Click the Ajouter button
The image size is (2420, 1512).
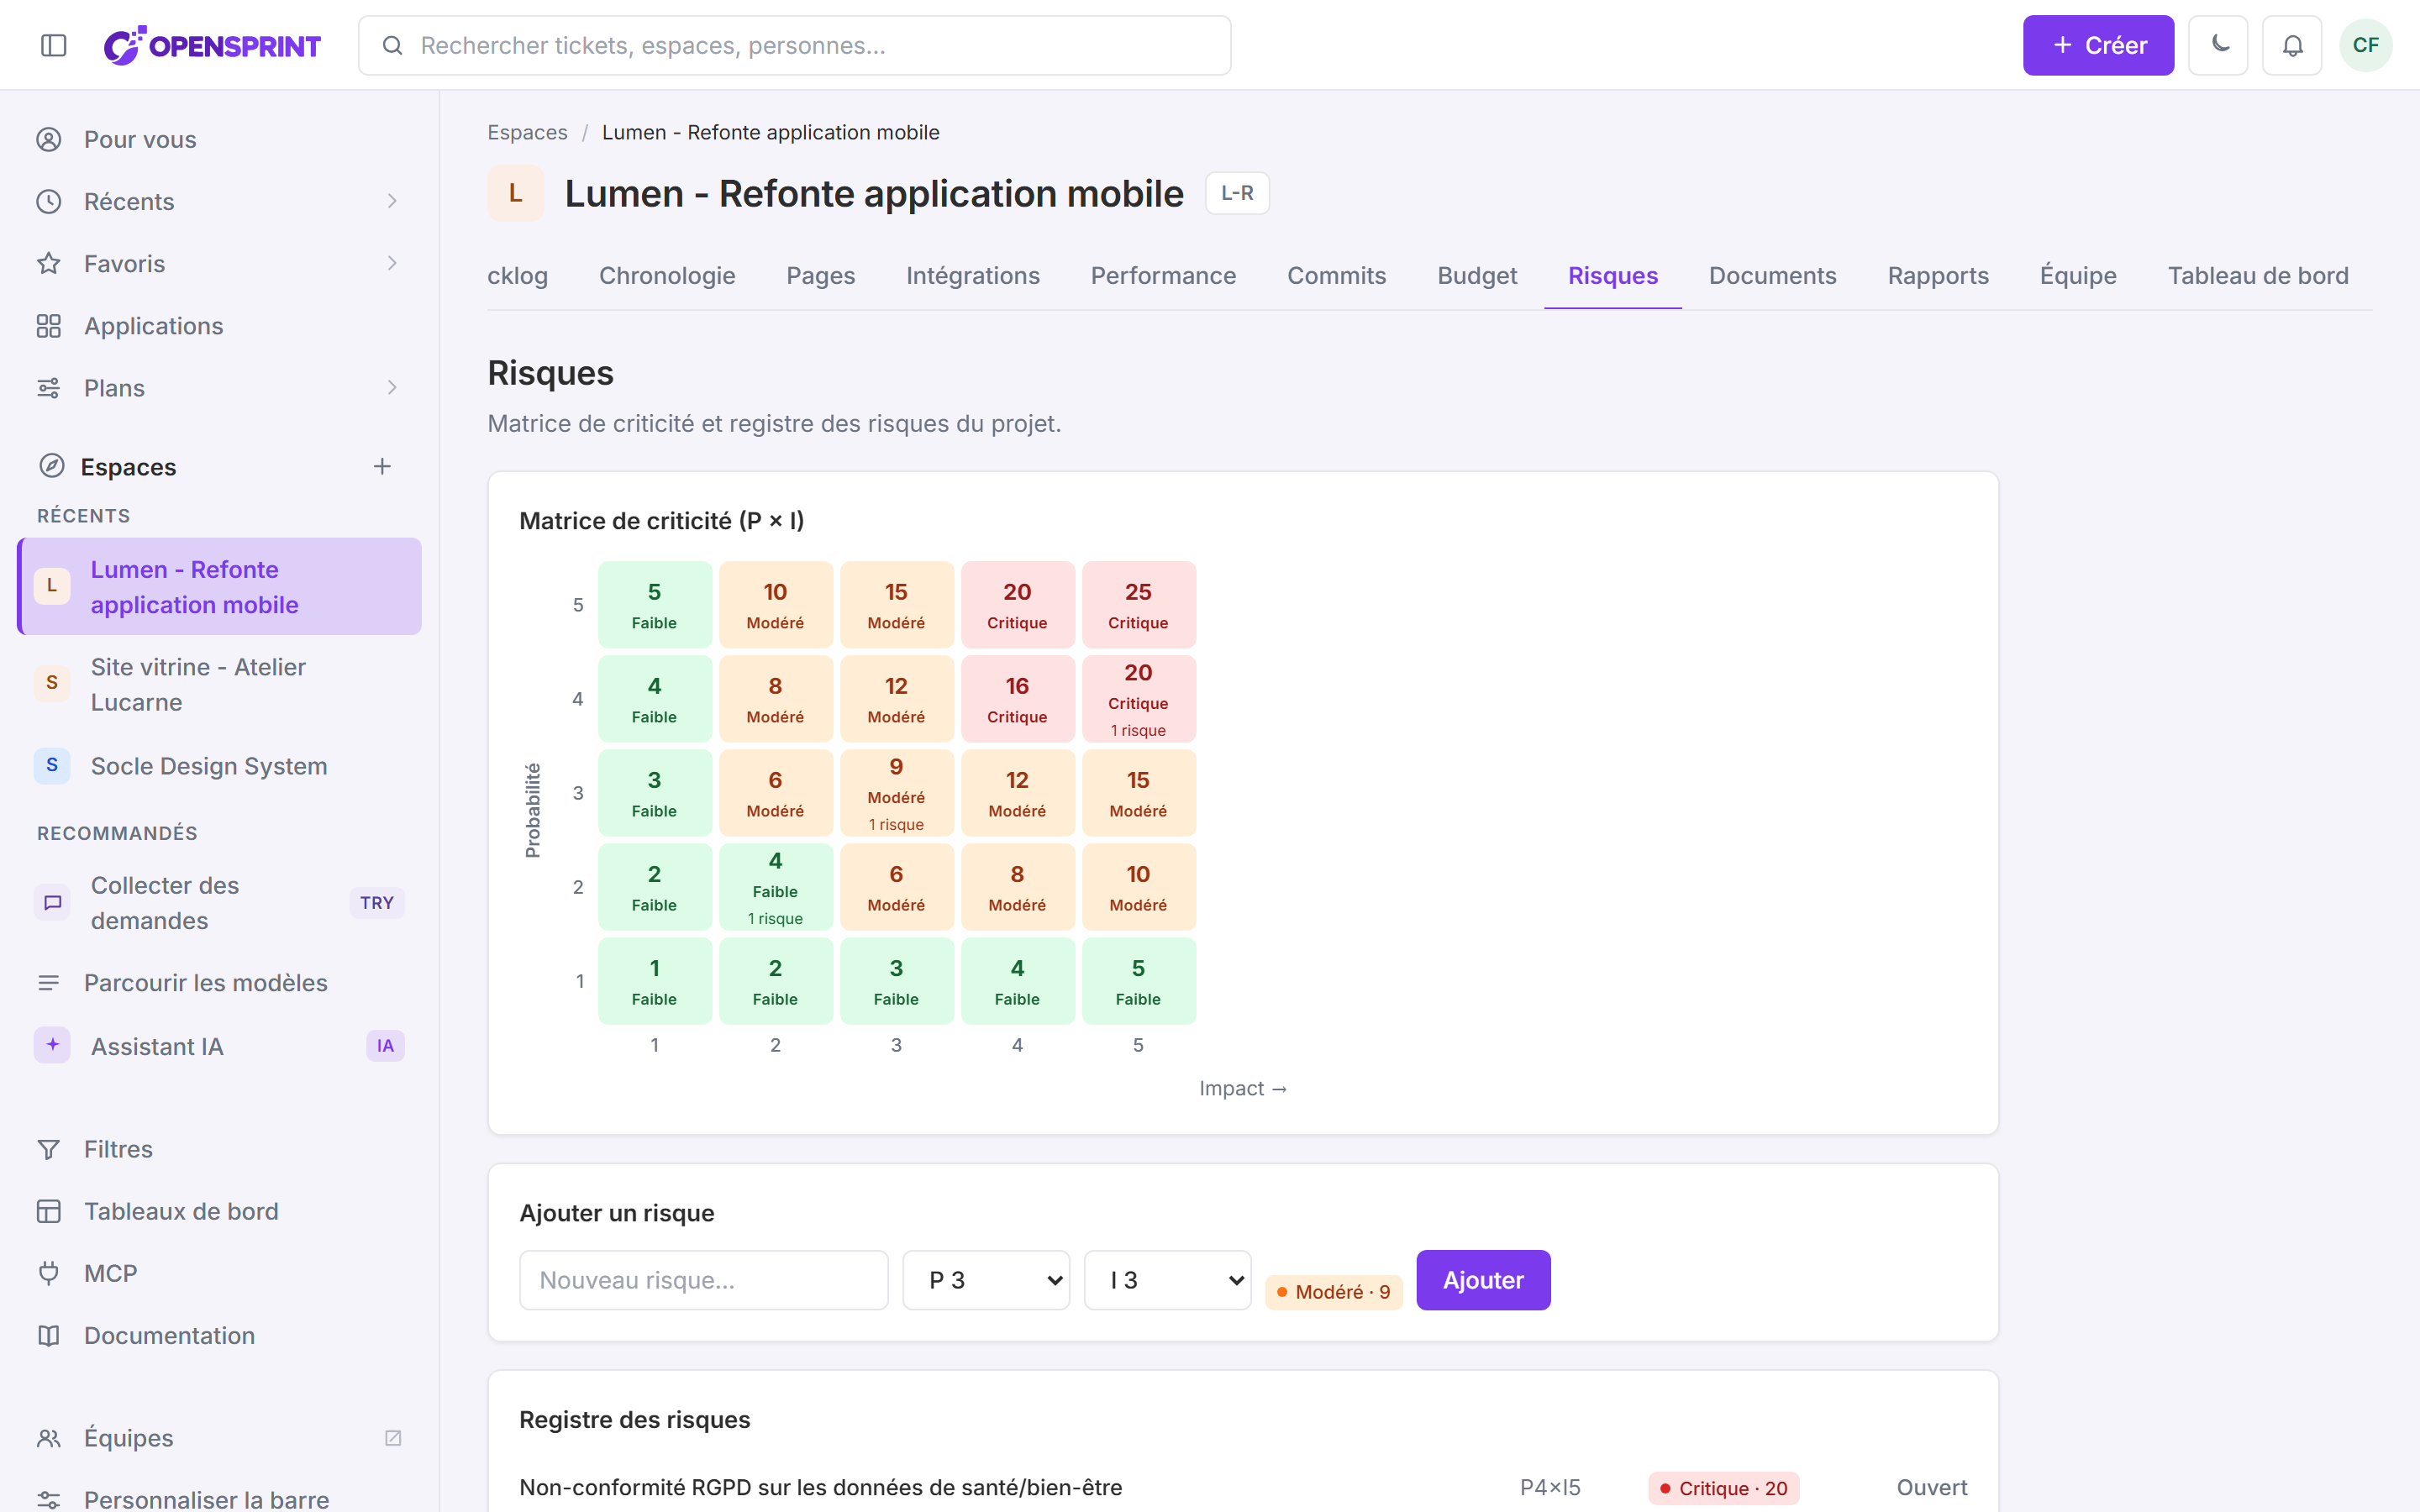[x=1483, y=1280]
